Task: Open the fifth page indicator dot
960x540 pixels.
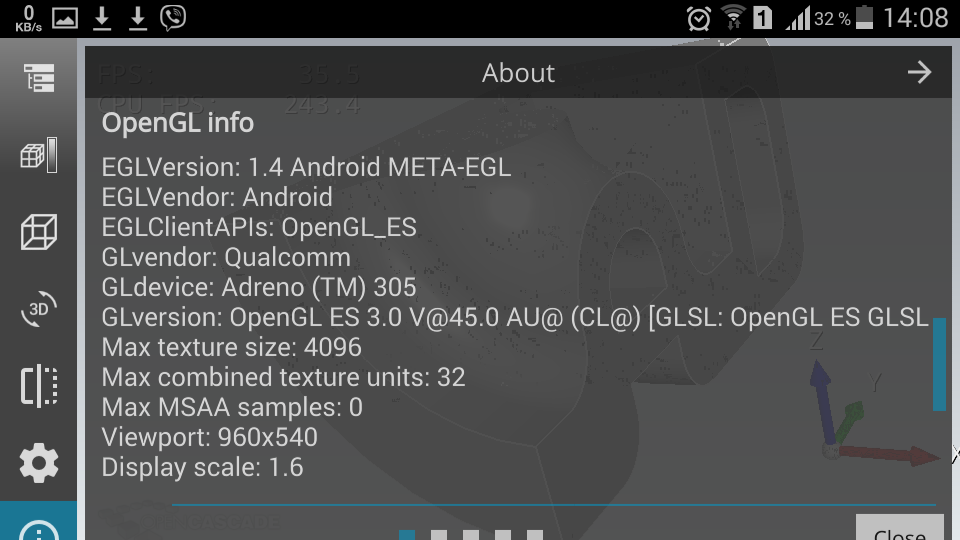Action: tap(535, 535)
